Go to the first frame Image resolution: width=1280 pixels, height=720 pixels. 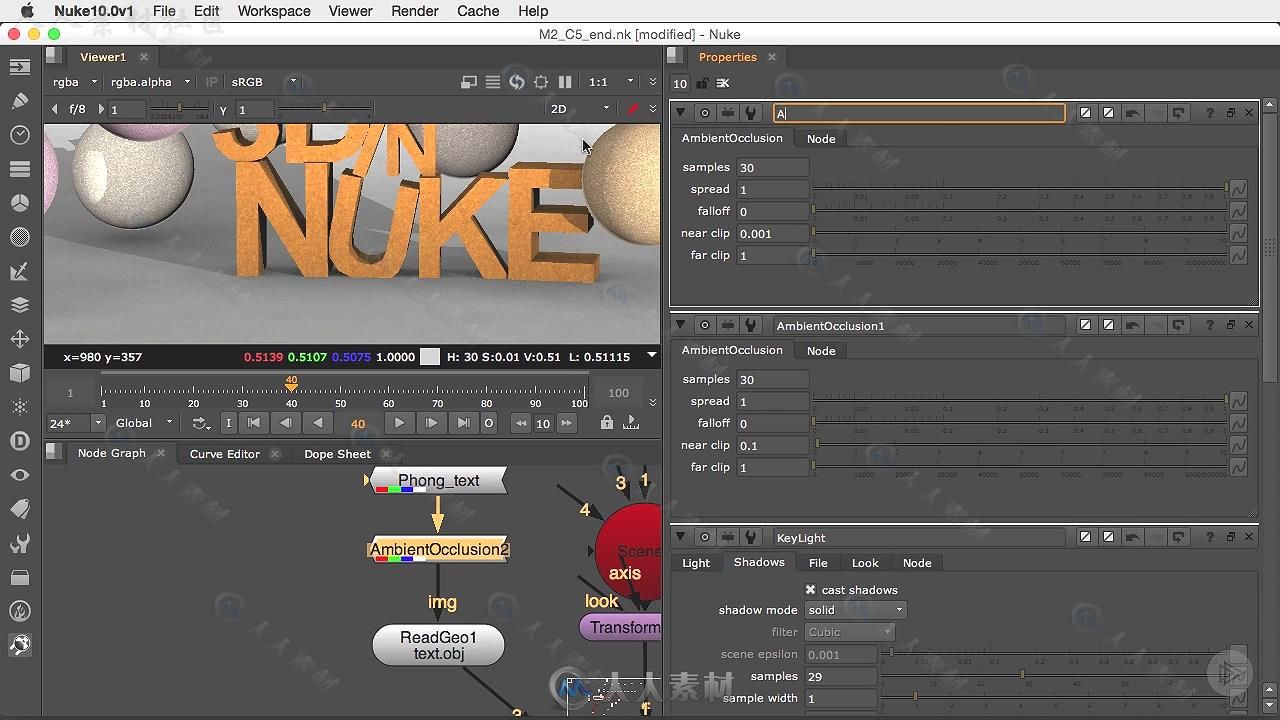[x=254, y=423]
